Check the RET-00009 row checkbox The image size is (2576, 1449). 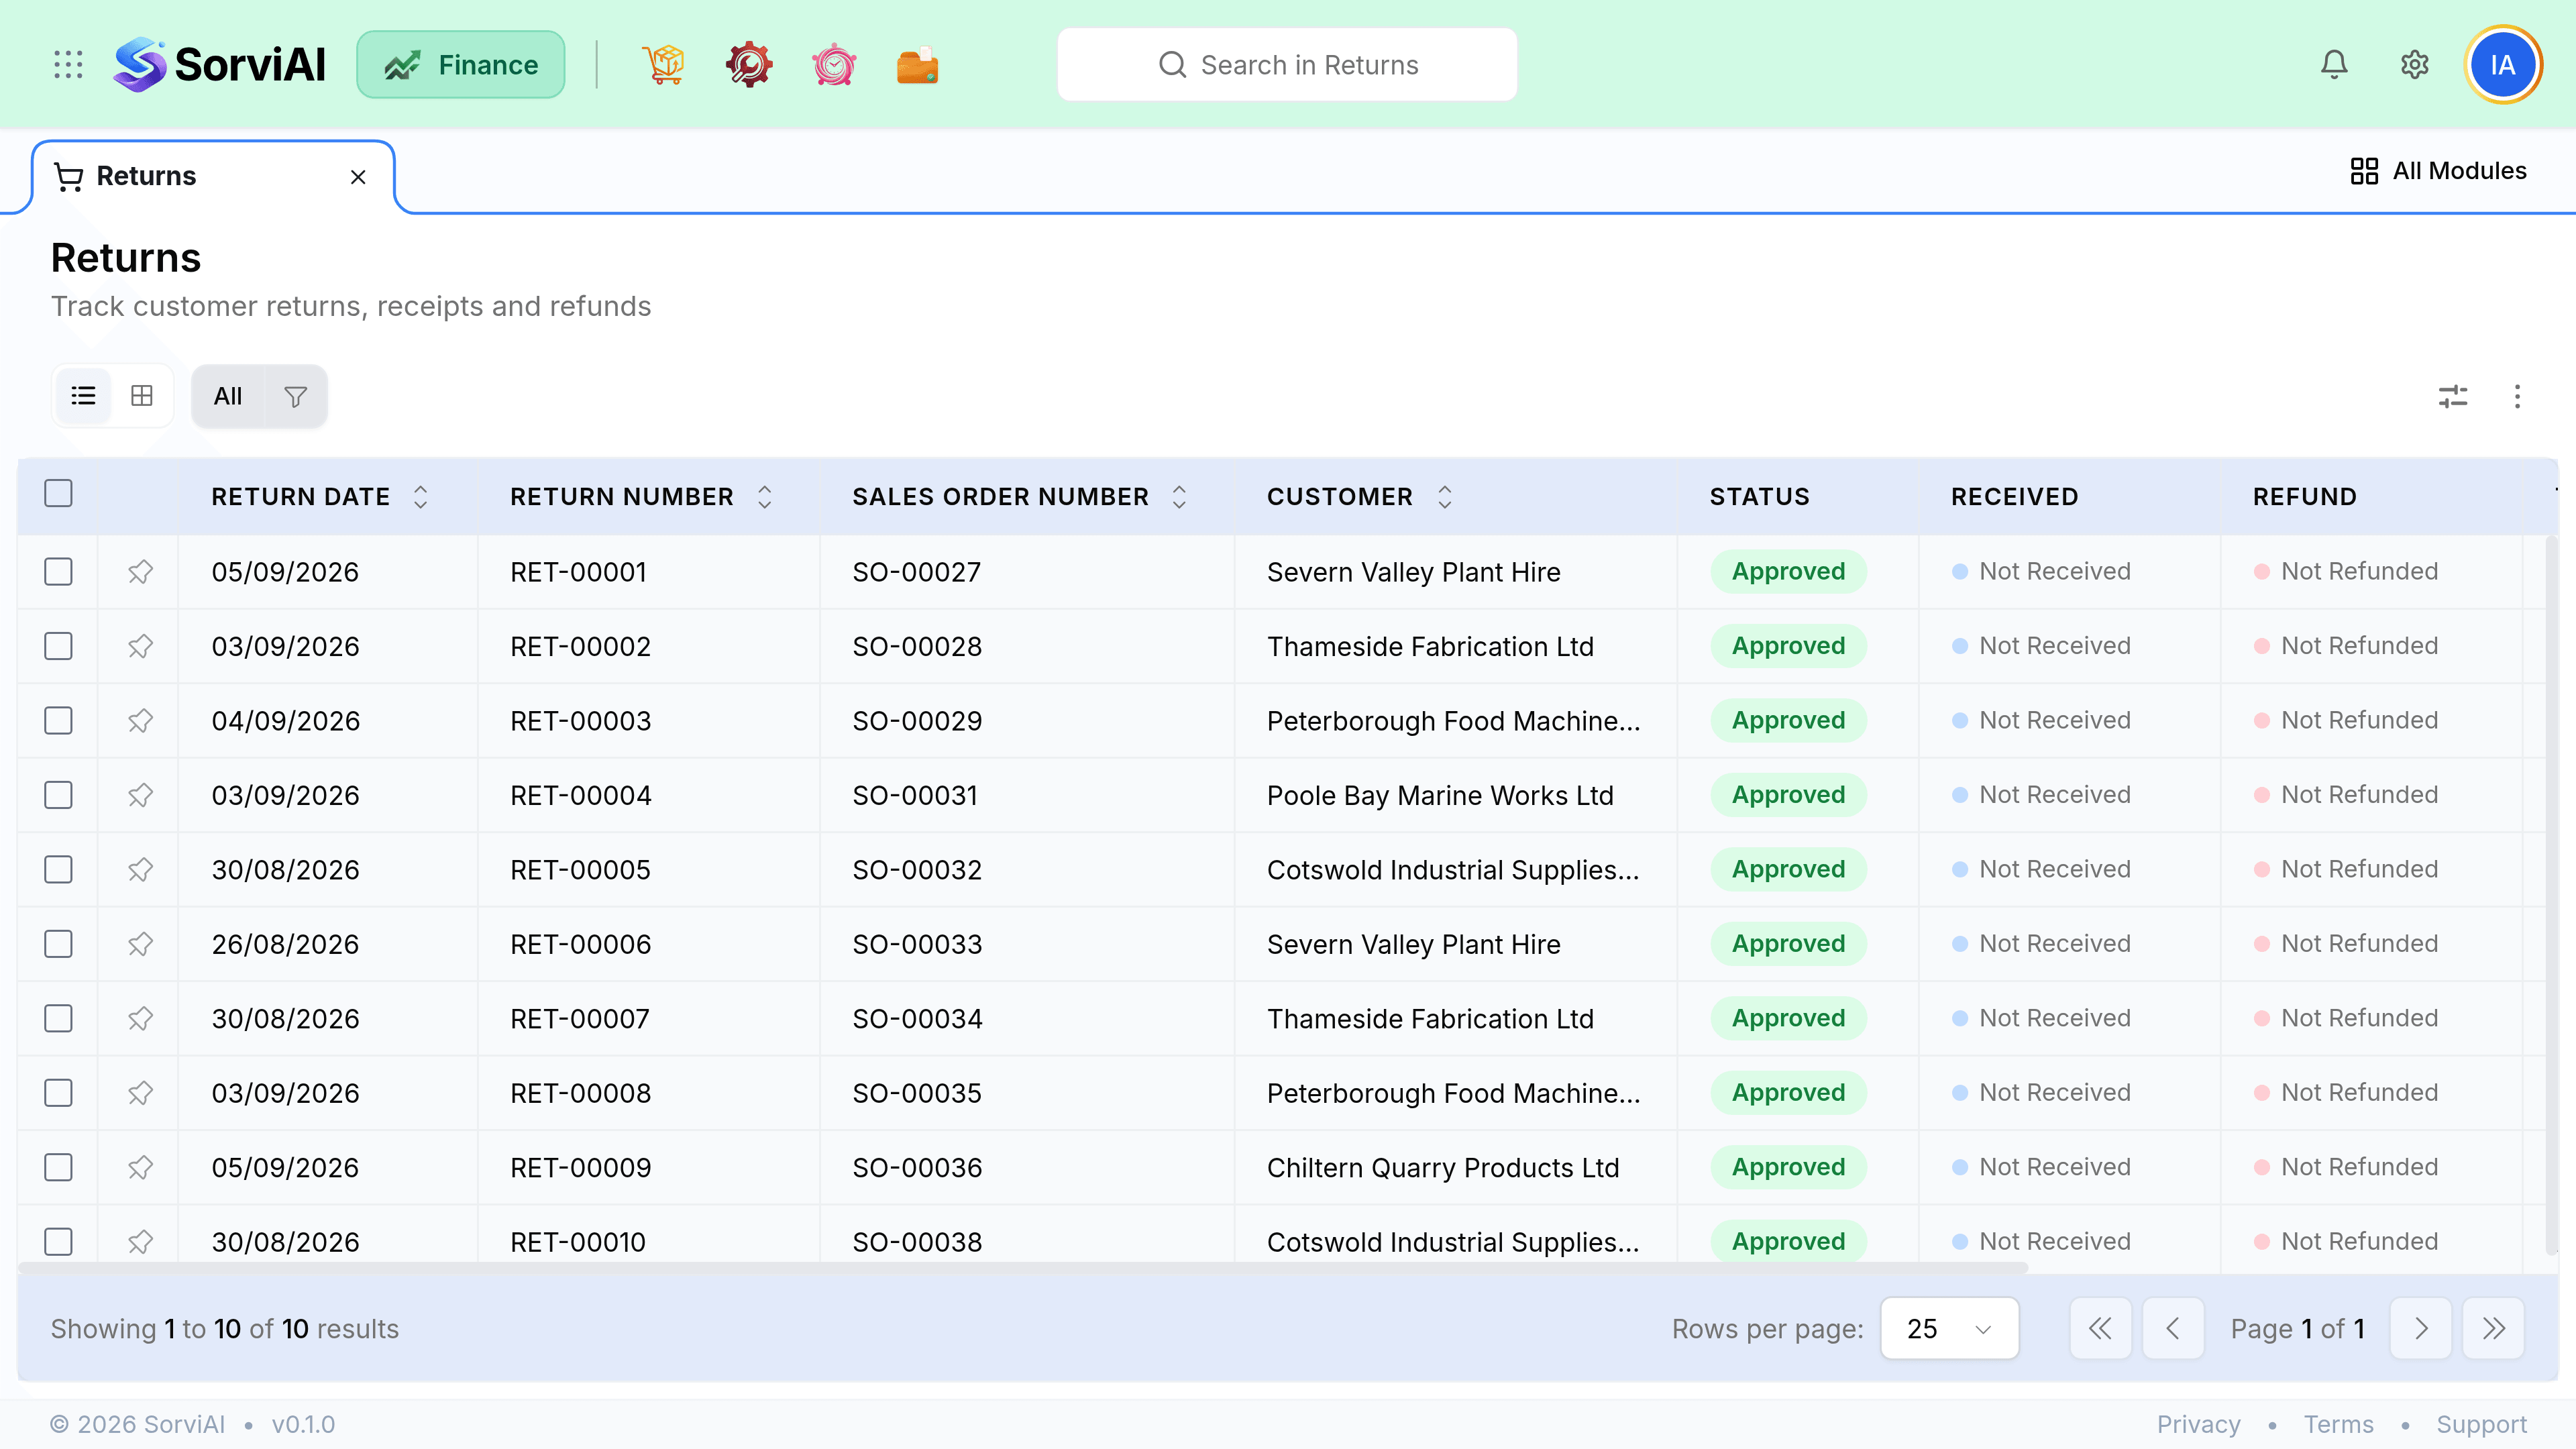click(59, 1168)
